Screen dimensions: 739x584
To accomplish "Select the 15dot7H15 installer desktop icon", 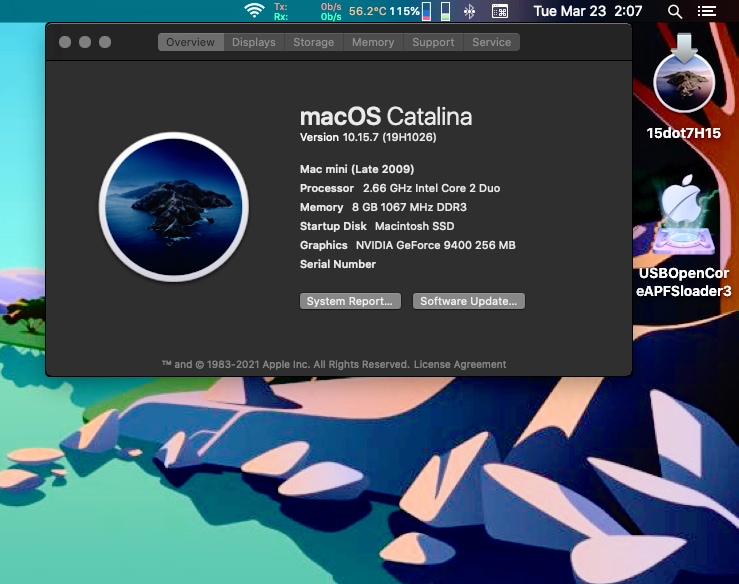I will coord(684,87).
